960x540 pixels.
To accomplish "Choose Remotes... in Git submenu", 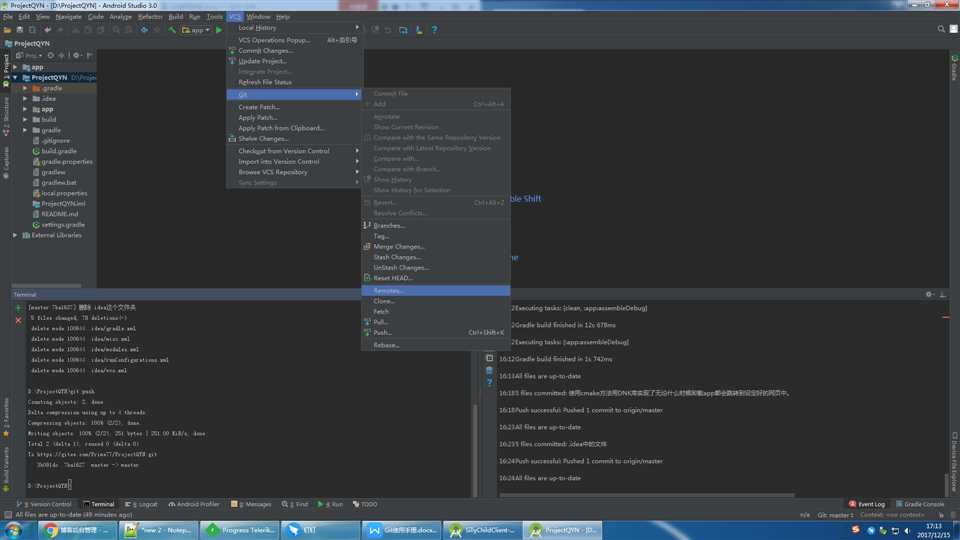I will click(435, 291).
